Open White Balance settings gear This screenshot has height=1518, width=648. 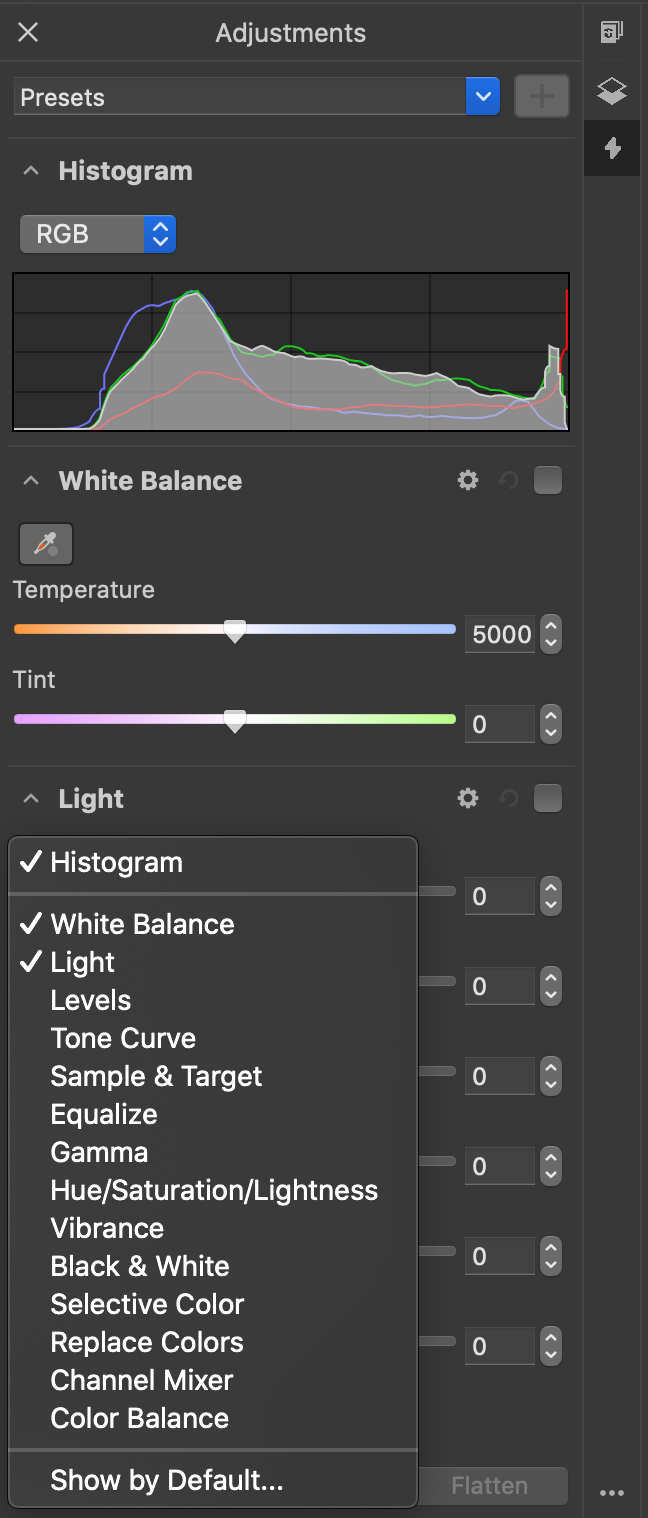[468, 481]
